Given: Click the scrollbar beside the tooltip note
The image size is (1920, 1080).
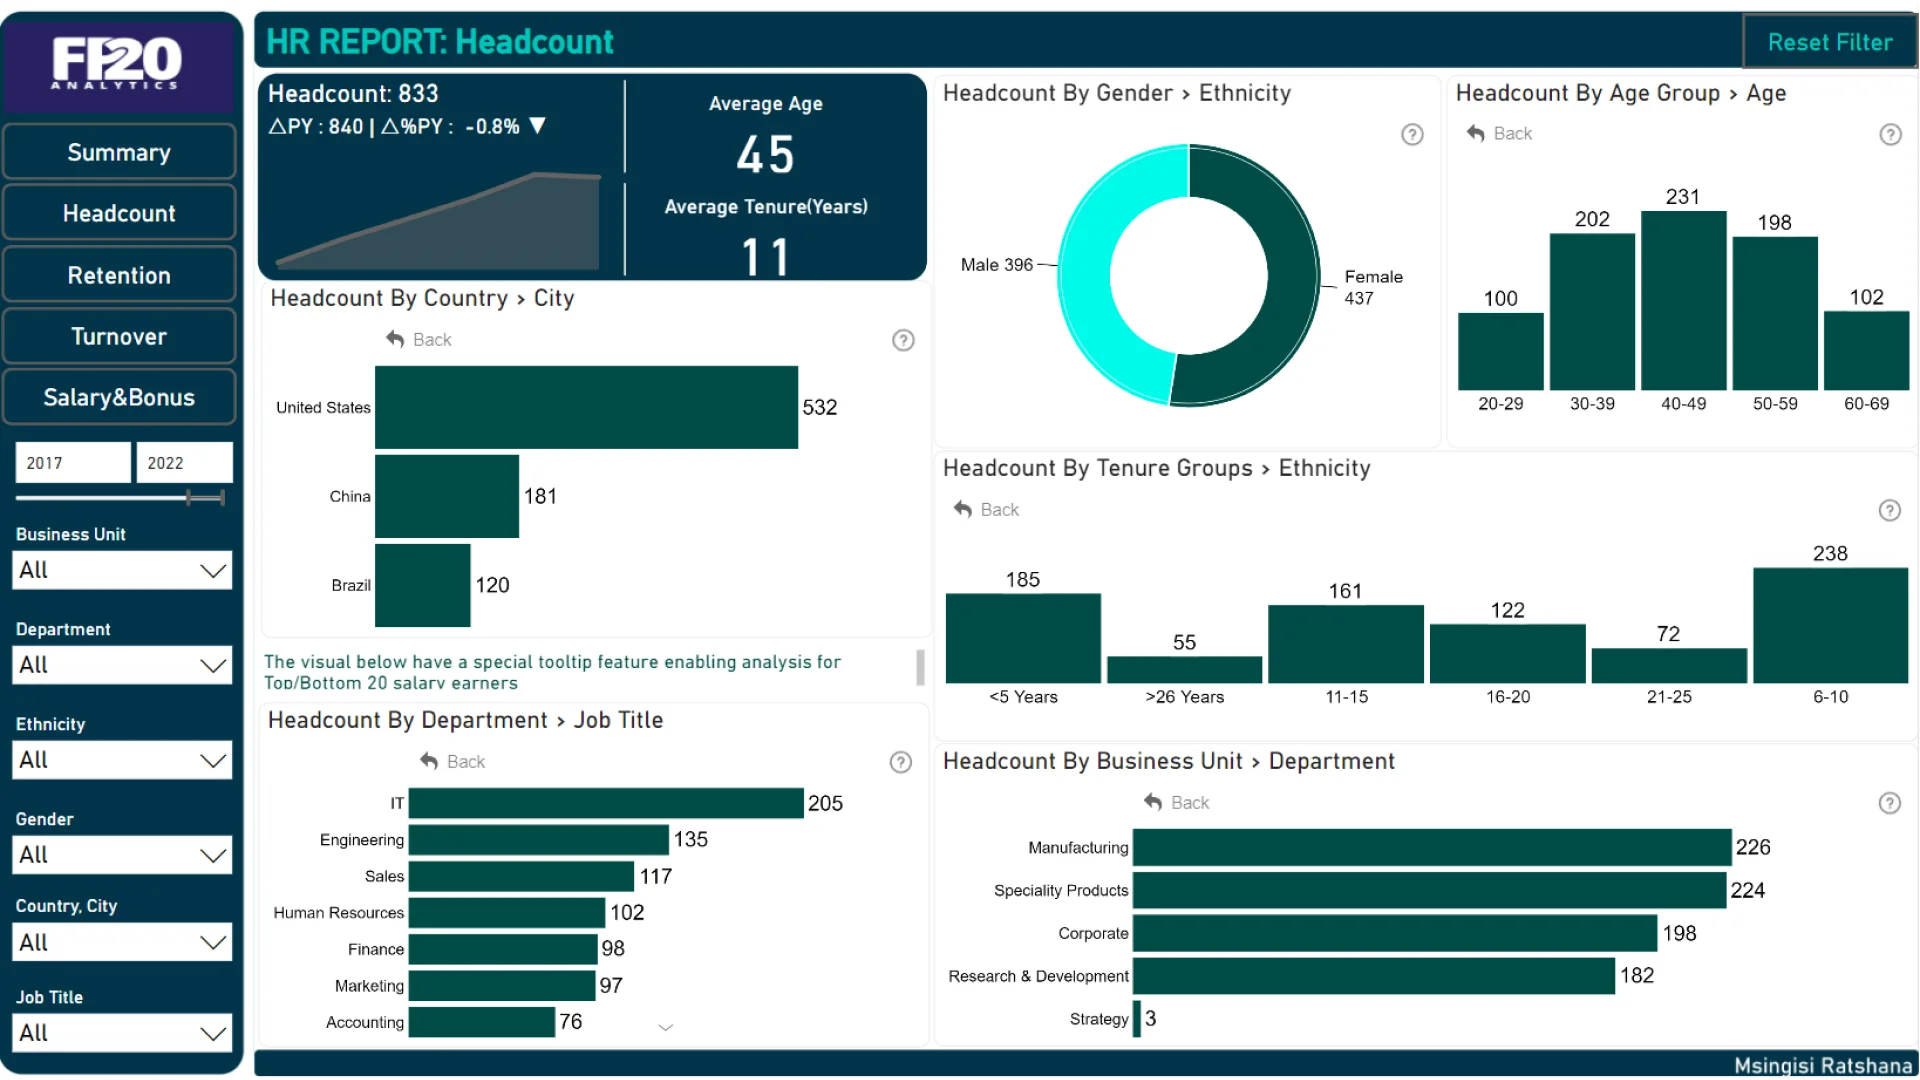Looking at the screenshot, I should click(920, 667).
